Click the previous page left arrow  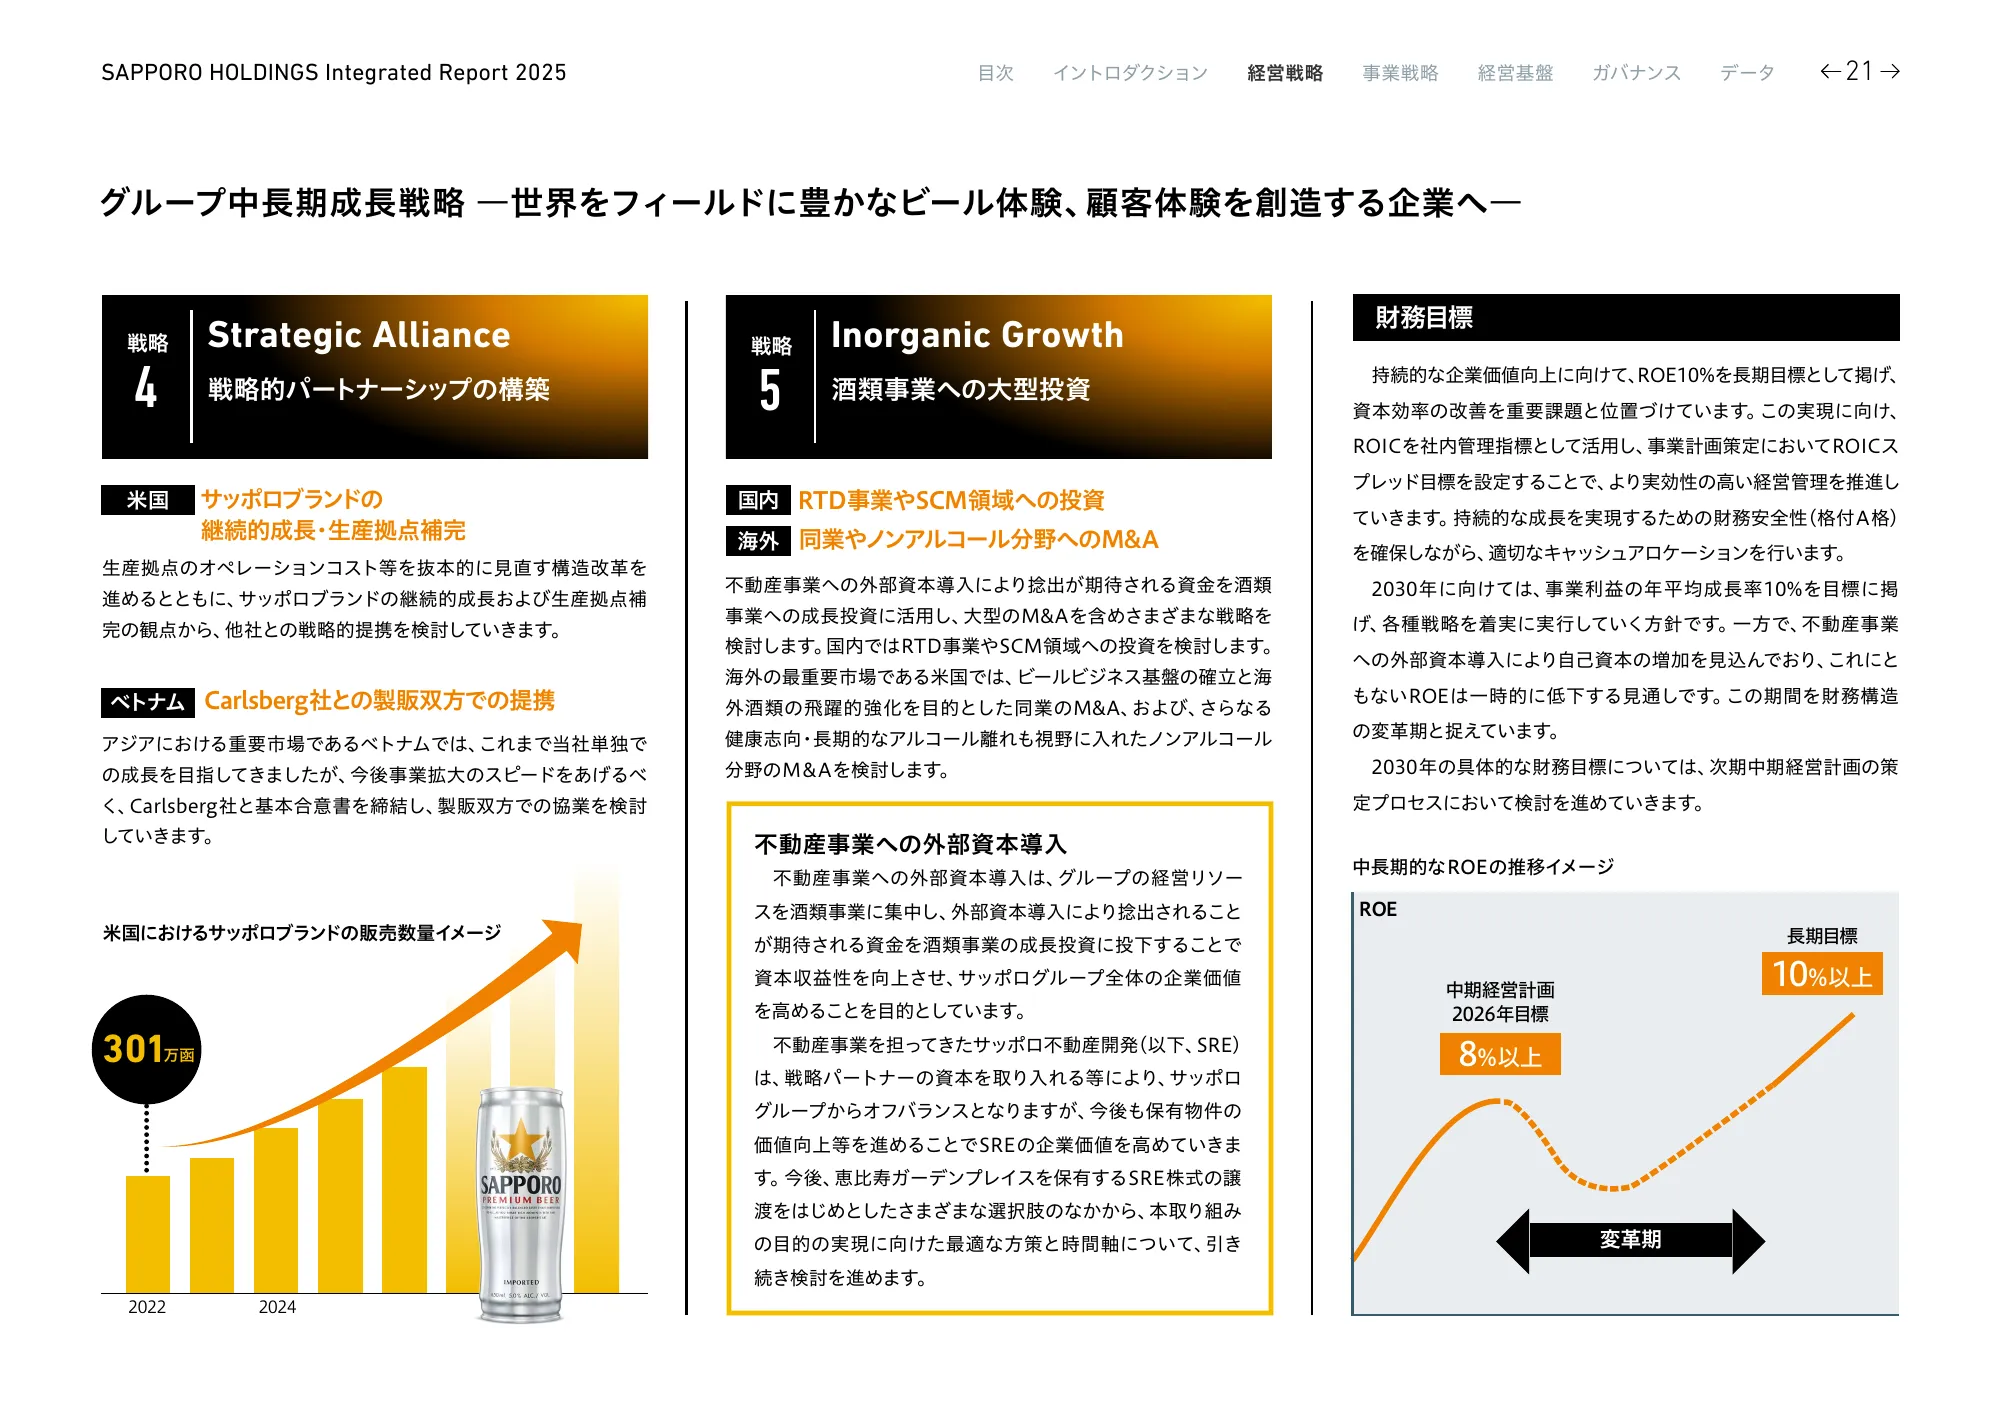(x=1830, y=71)
